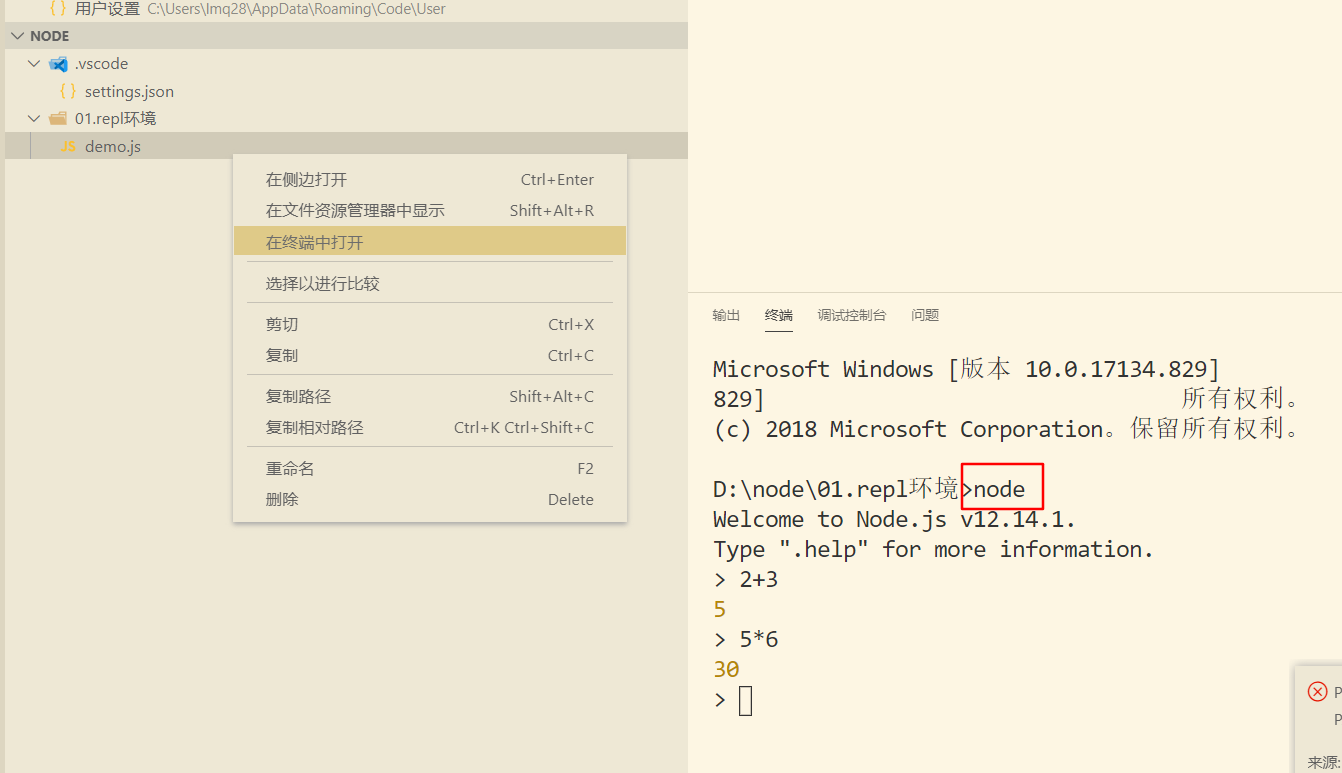Image resolution: width=1342 pixels, height=773 pixels.
Task: Collapse the 01.repl环境 folder chevron
Action: 35,119
